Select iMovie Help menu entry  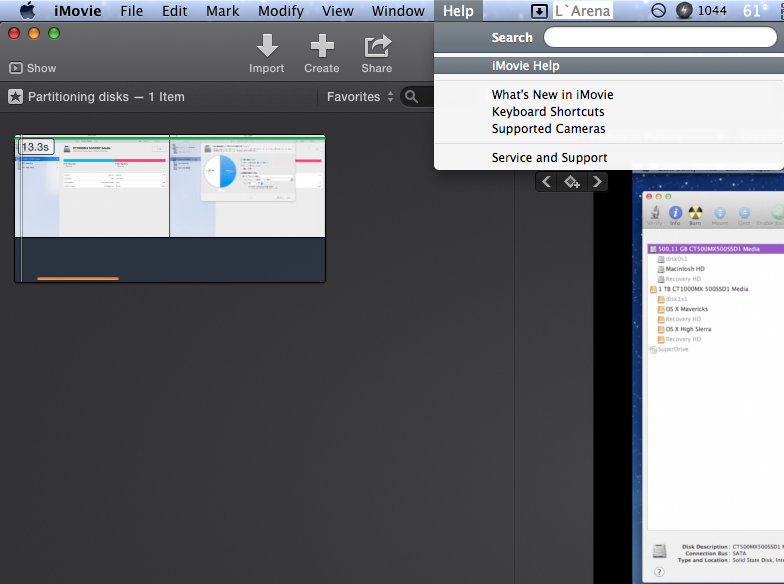point(609,66)
